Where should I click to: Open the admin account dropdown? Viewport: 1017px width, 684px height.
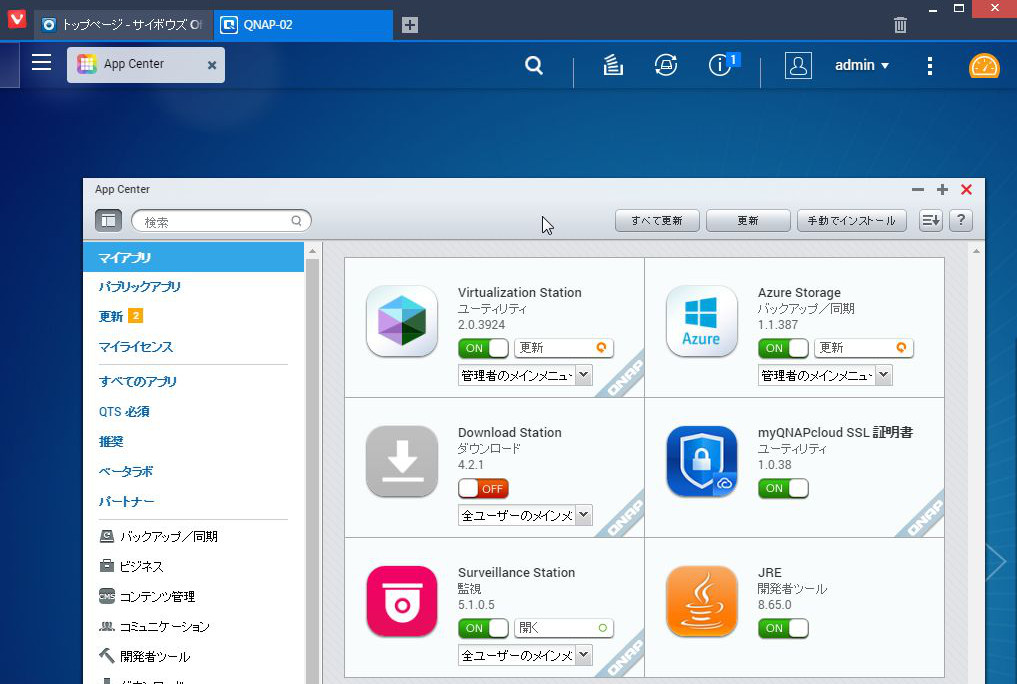tap(862, 65)
